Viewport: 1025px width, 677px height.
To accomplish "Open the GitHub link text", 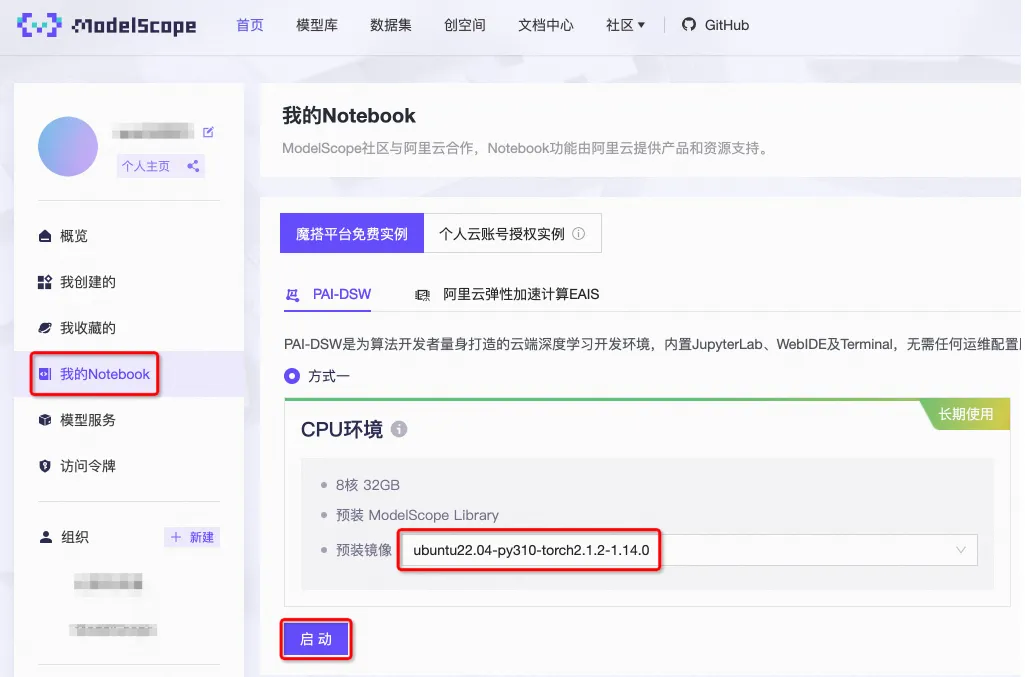I will point(727,25).
